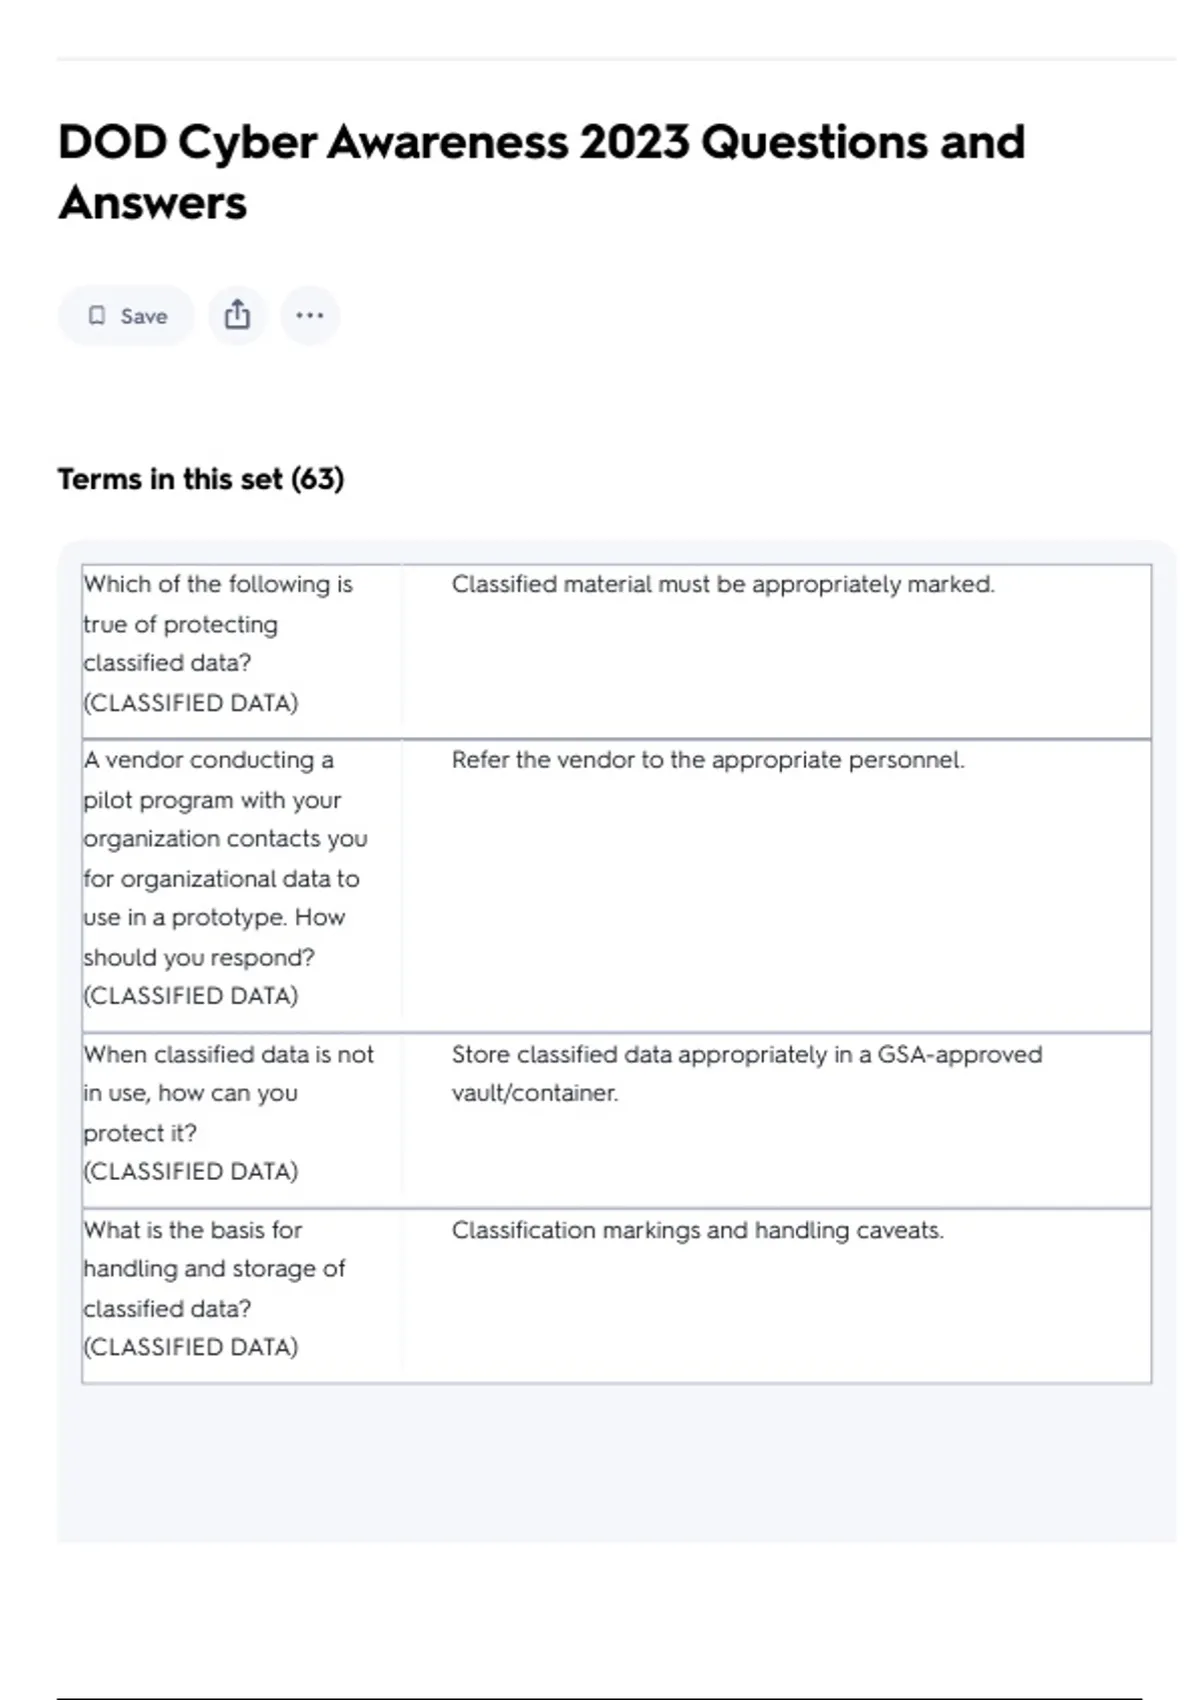Click the bookmark icon inside Save button
The image size is (1200, 1700).
97,316
